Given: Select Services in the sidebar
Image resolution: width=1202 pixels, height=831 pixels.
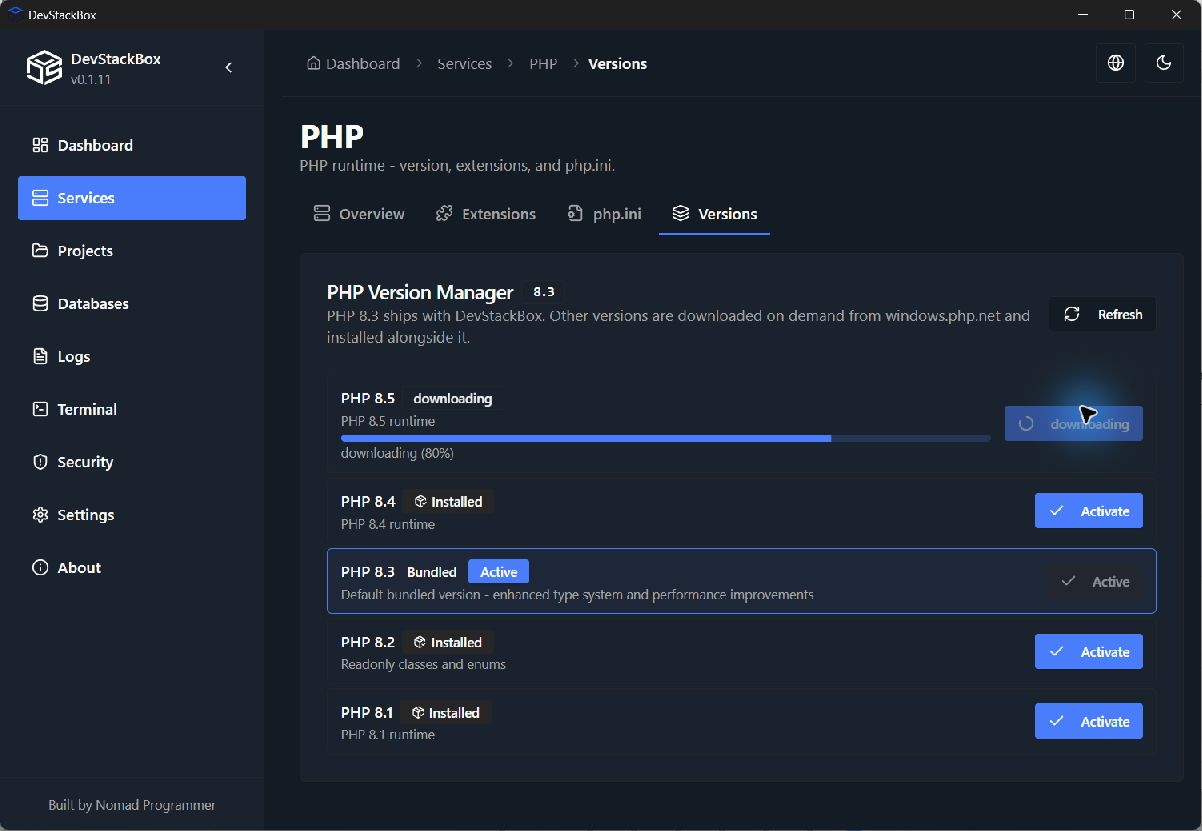Looking at the screenshot, I should 132,198.
